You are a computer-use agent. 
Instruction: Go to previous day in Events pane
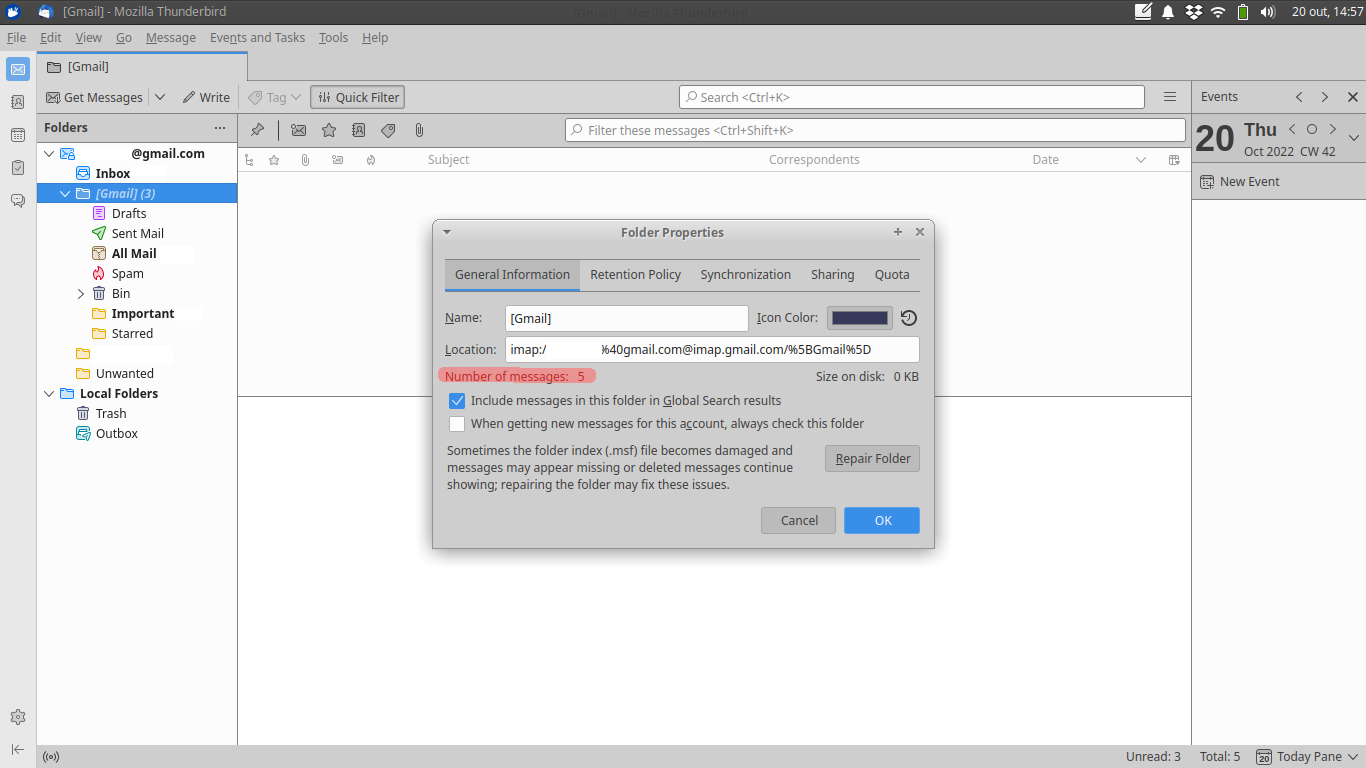click(x=1293, y=129)
